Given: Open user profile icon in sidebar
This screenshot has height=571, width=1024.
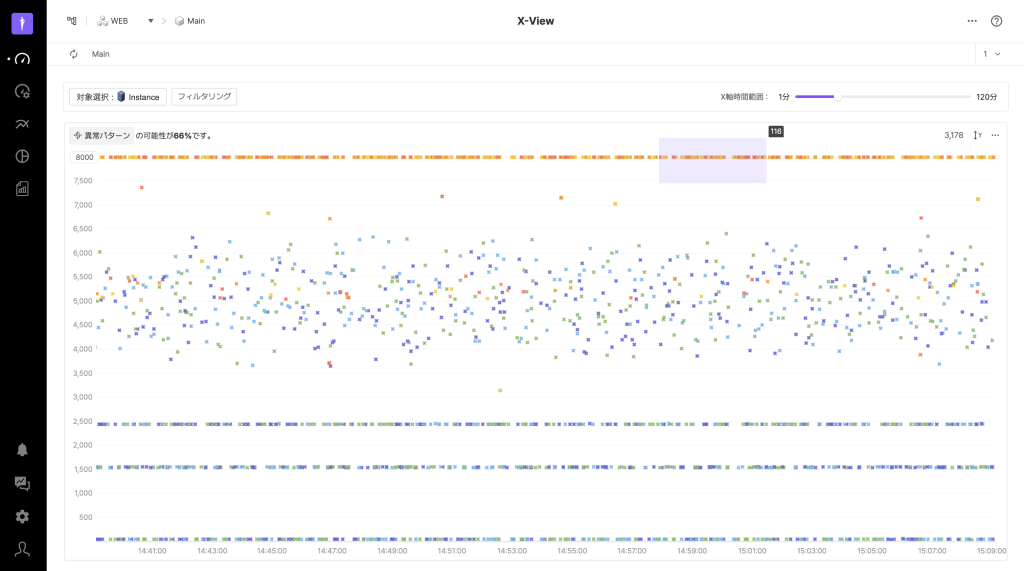Looking at the screenshot, I should coord(22,549).
